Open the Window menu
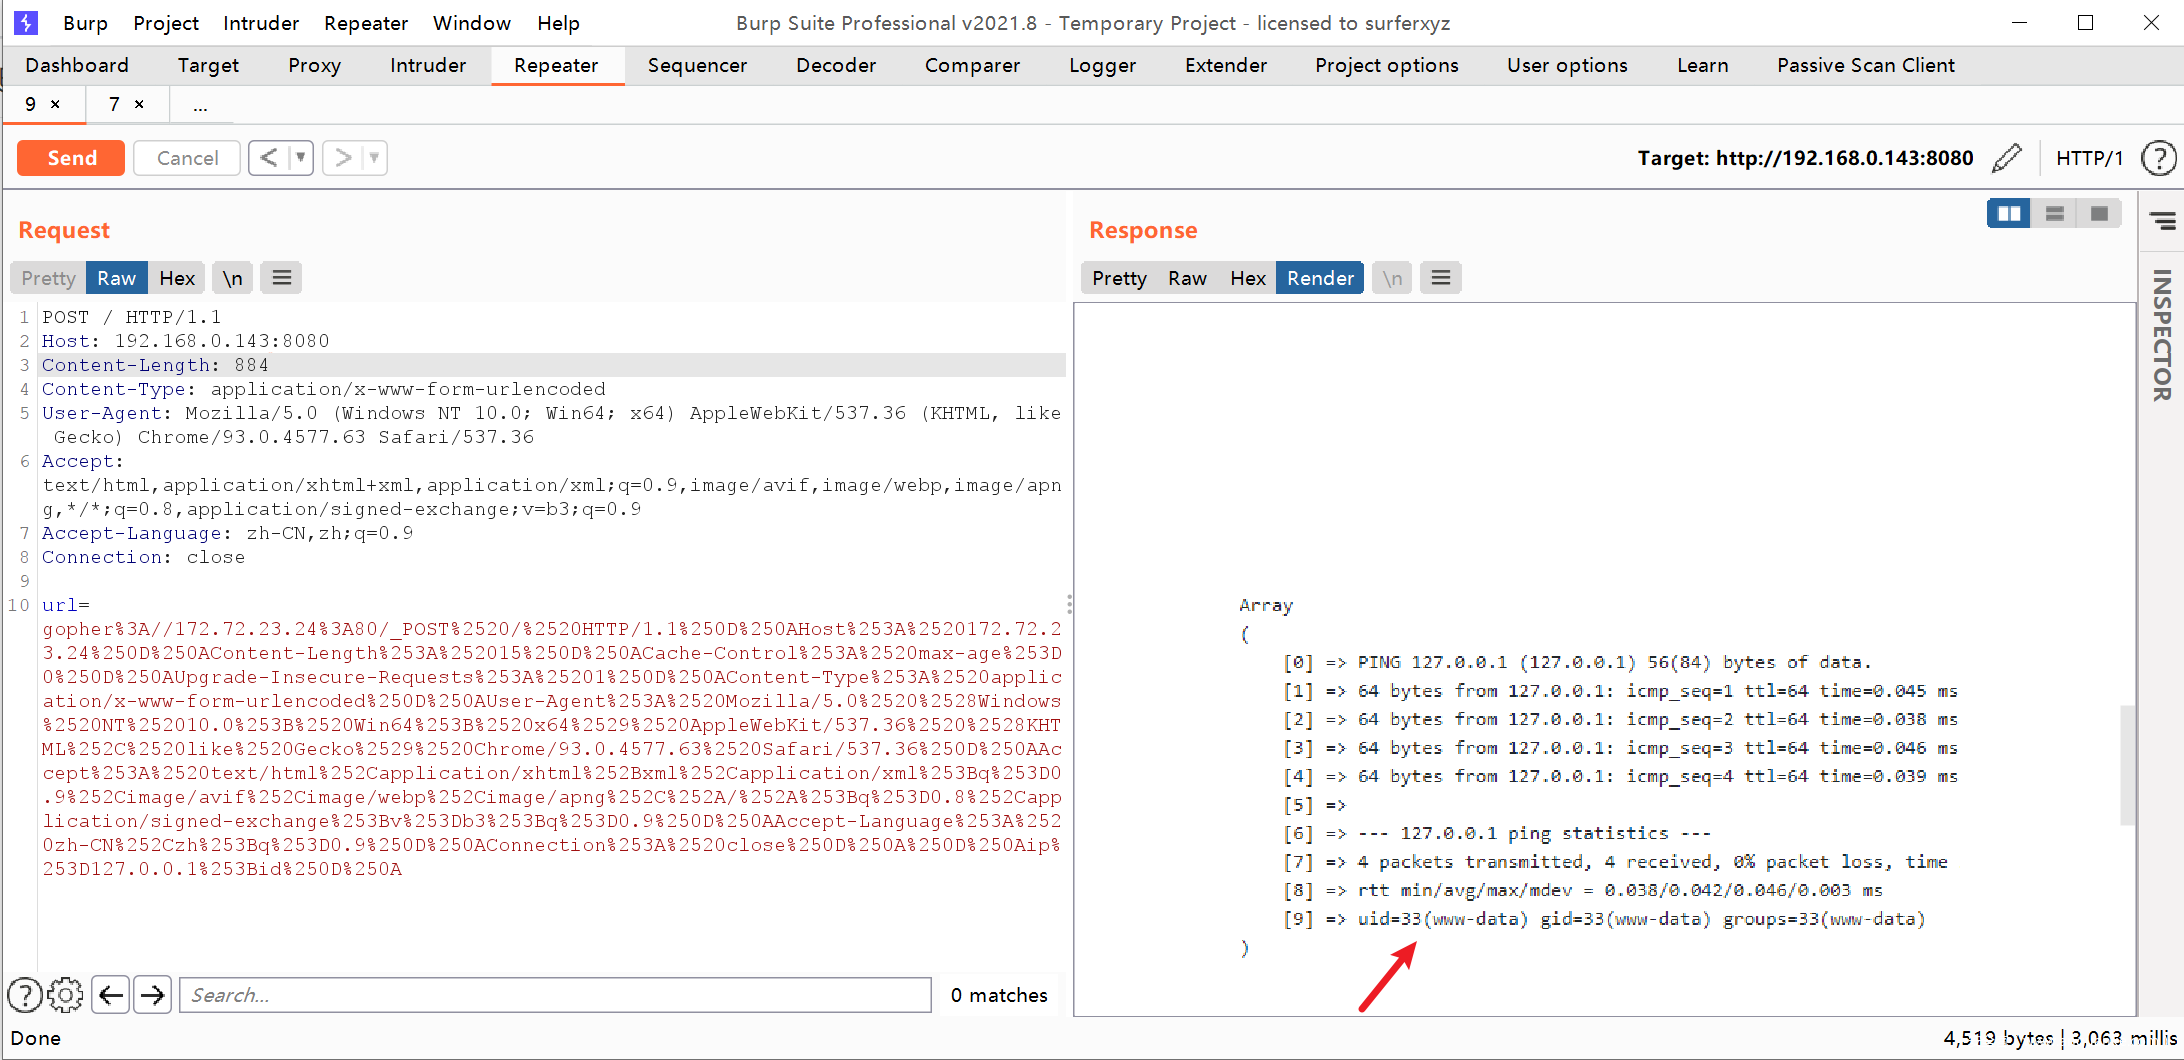The height and width of the screenshot is (1060, 2184). (472, 23)
